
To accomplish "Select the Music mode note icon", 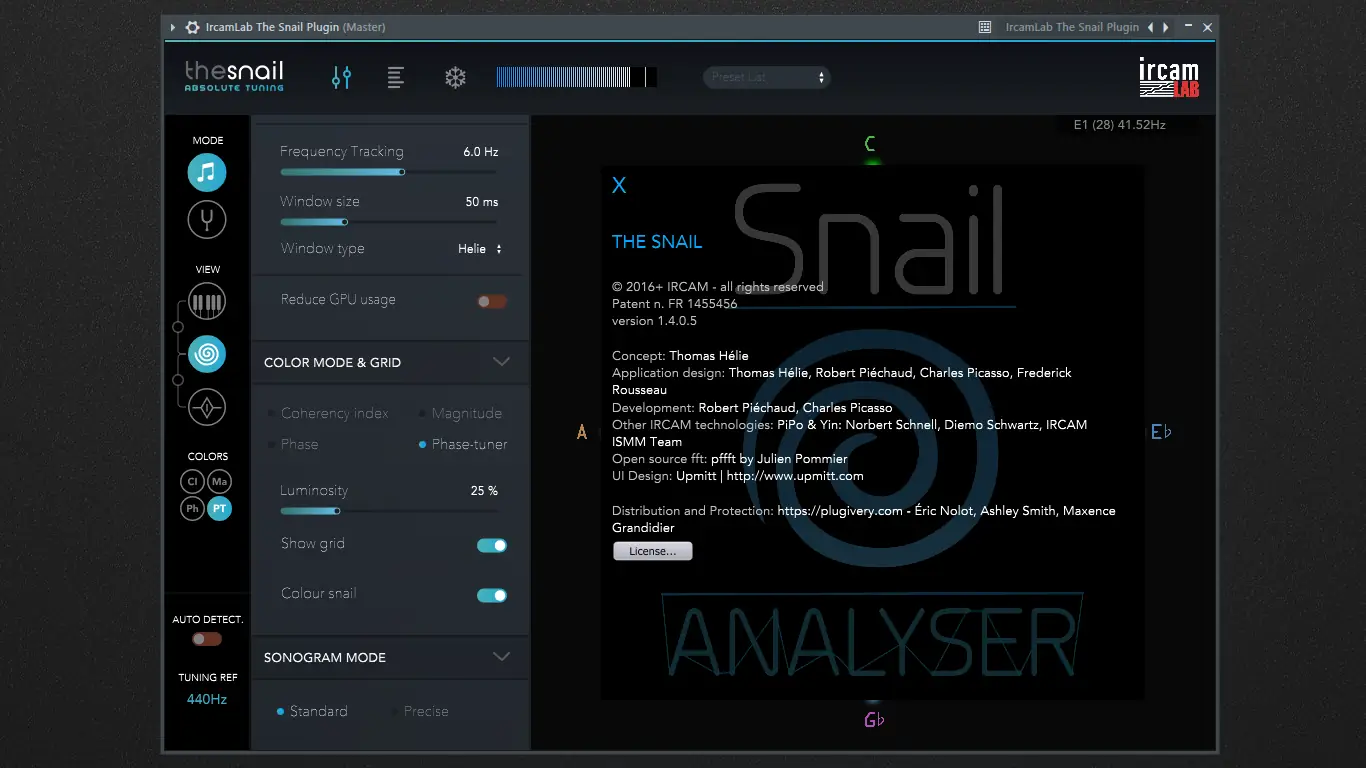I will 207,172.
